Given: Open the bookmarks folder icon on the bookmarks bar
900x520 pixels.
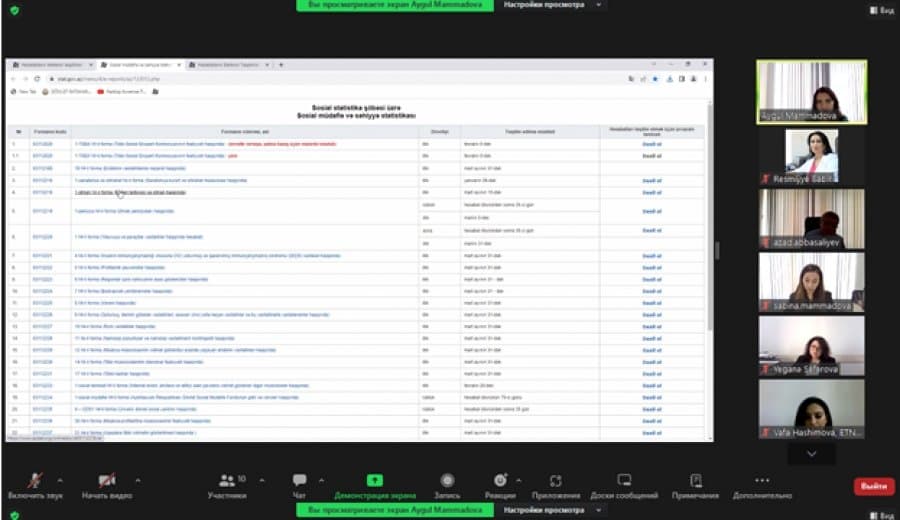Looking at the screenshot, I should (x=156, y=92).
